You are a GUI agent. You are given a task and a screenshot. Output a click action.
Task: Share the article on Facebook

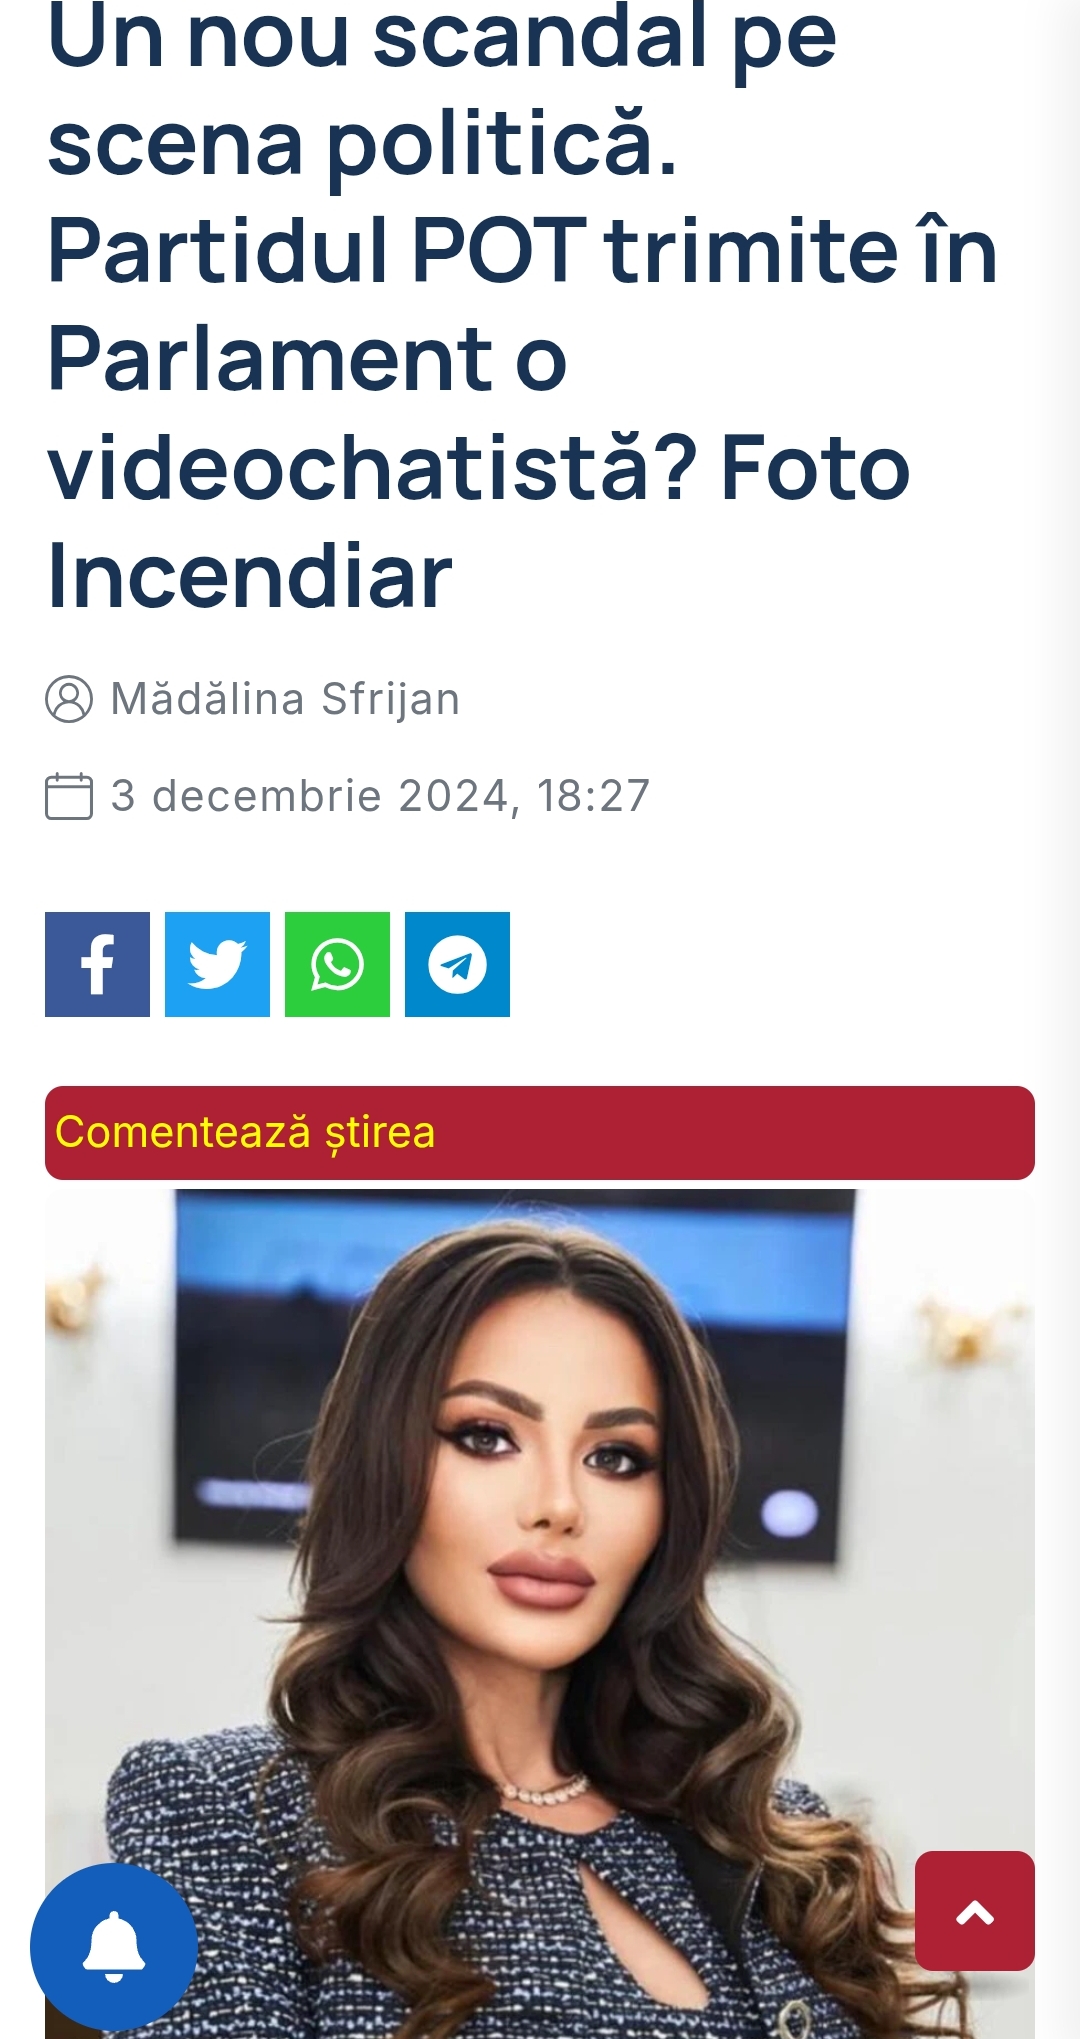pyautogui.click(x=97, y=964)
